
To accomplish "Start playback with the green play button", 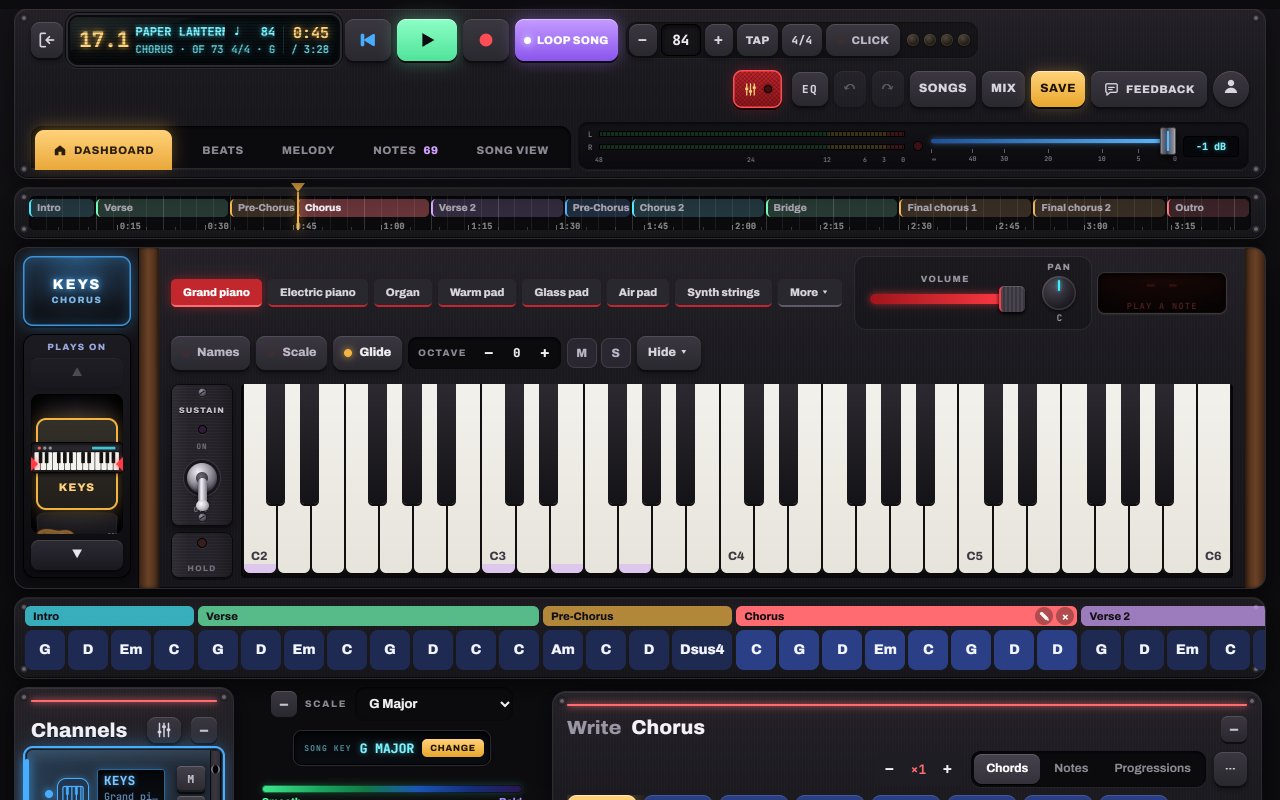I will click(x=427, y=40).
